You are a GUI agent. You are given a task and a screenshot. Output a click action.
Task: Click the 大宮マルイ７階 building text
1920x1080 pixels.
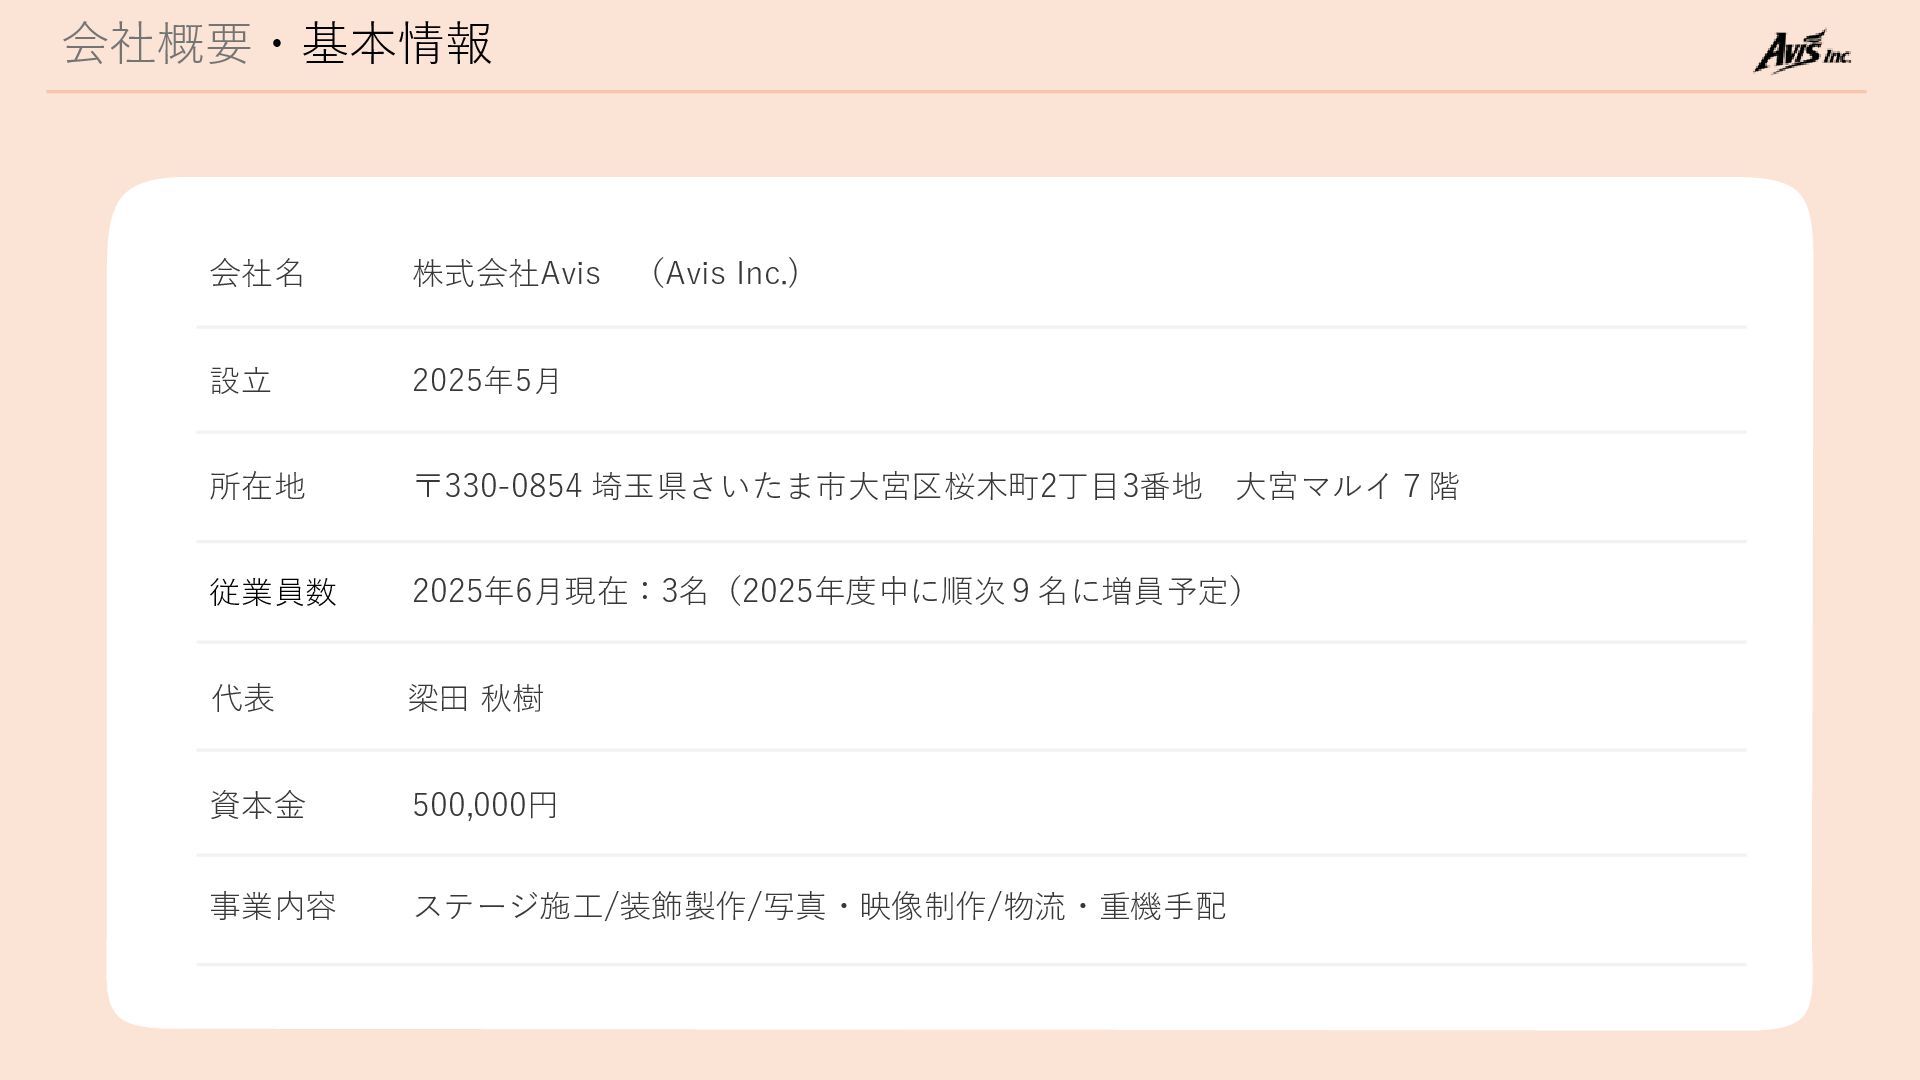click(1347, 487)
